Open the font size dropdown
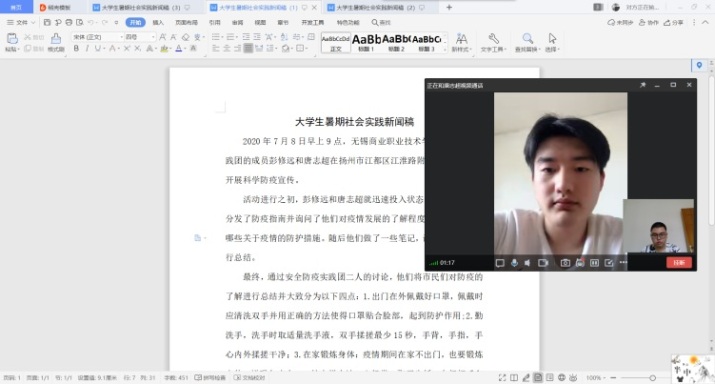Viewport: 715px width, 384px height. (x=153, y=37)
